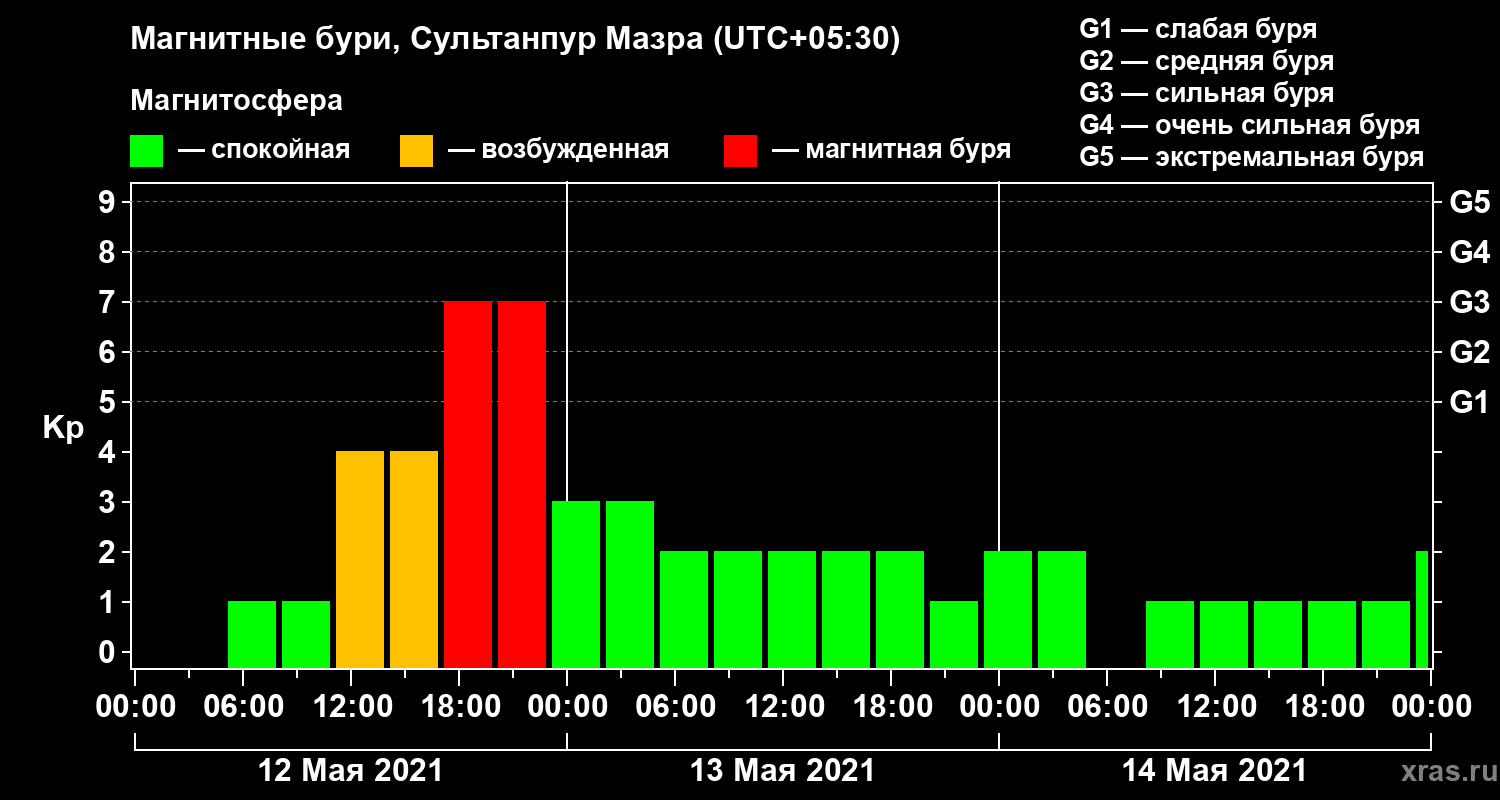
Task: Click the green Kp 1 bar starting 12:00, 14 May
Action: click(1224, 634)
